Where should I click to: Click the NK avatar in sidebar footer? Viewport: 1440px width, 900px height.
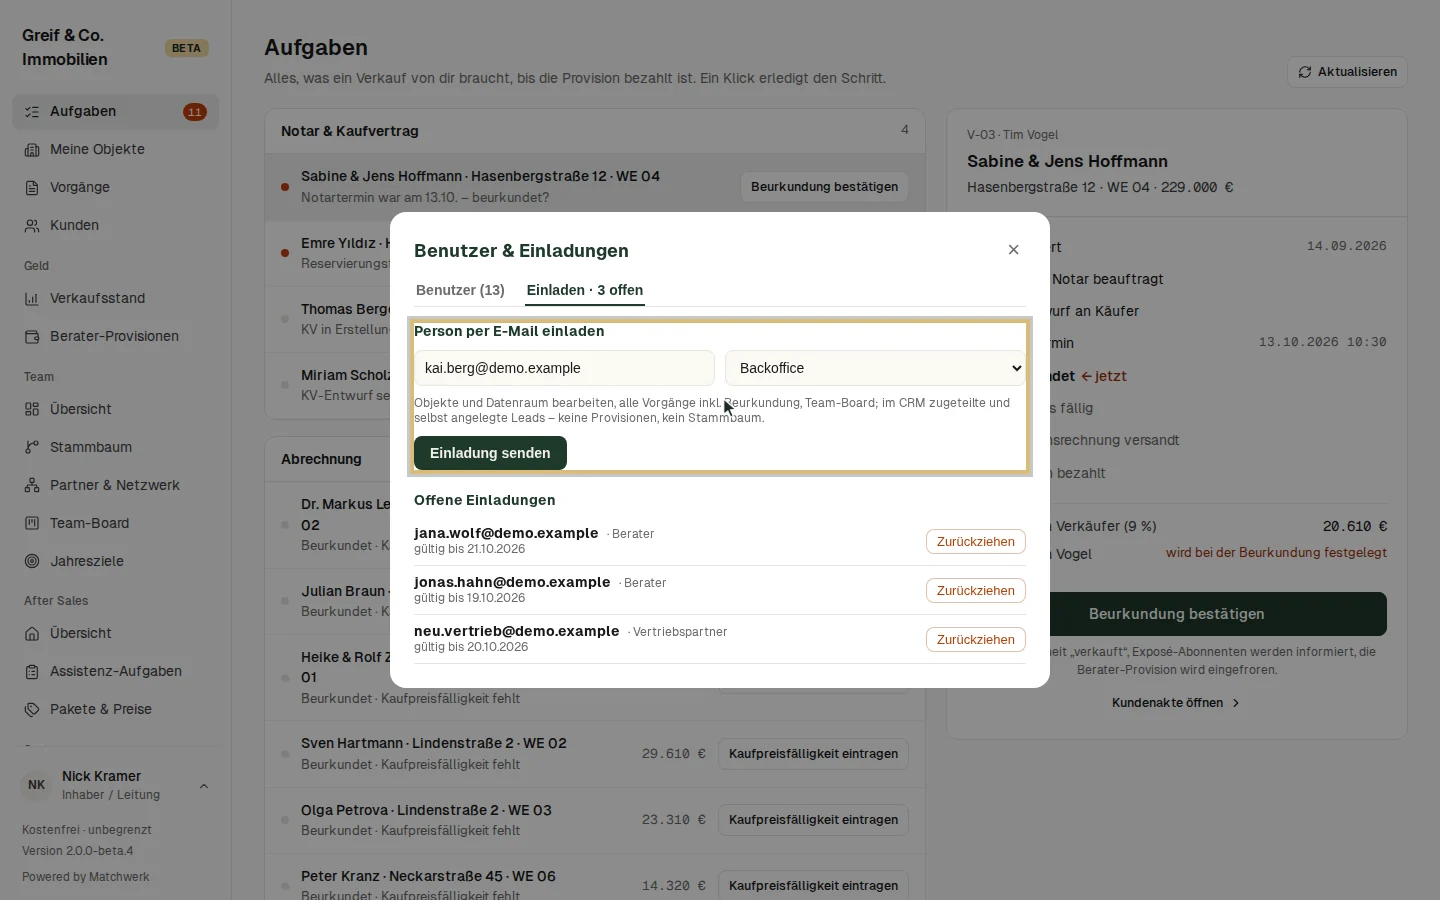(37, 786)
